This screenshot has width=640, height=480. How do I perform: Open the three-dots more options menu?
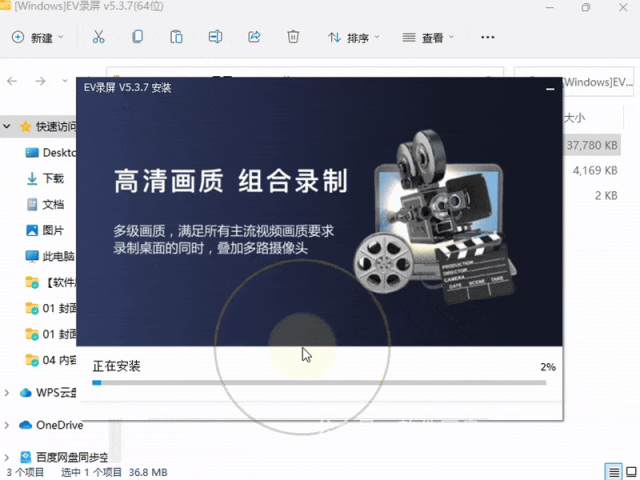pyautogui.click(x=487, y=37)
